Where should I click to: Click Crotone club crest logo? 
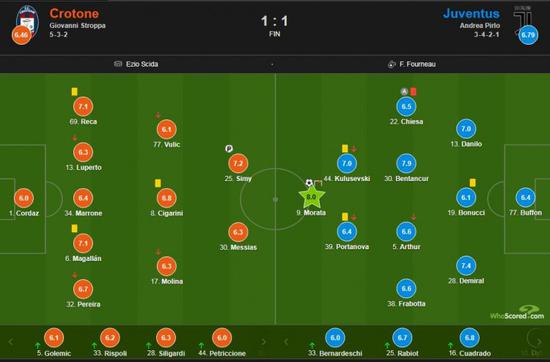click(x=27, y=22)
